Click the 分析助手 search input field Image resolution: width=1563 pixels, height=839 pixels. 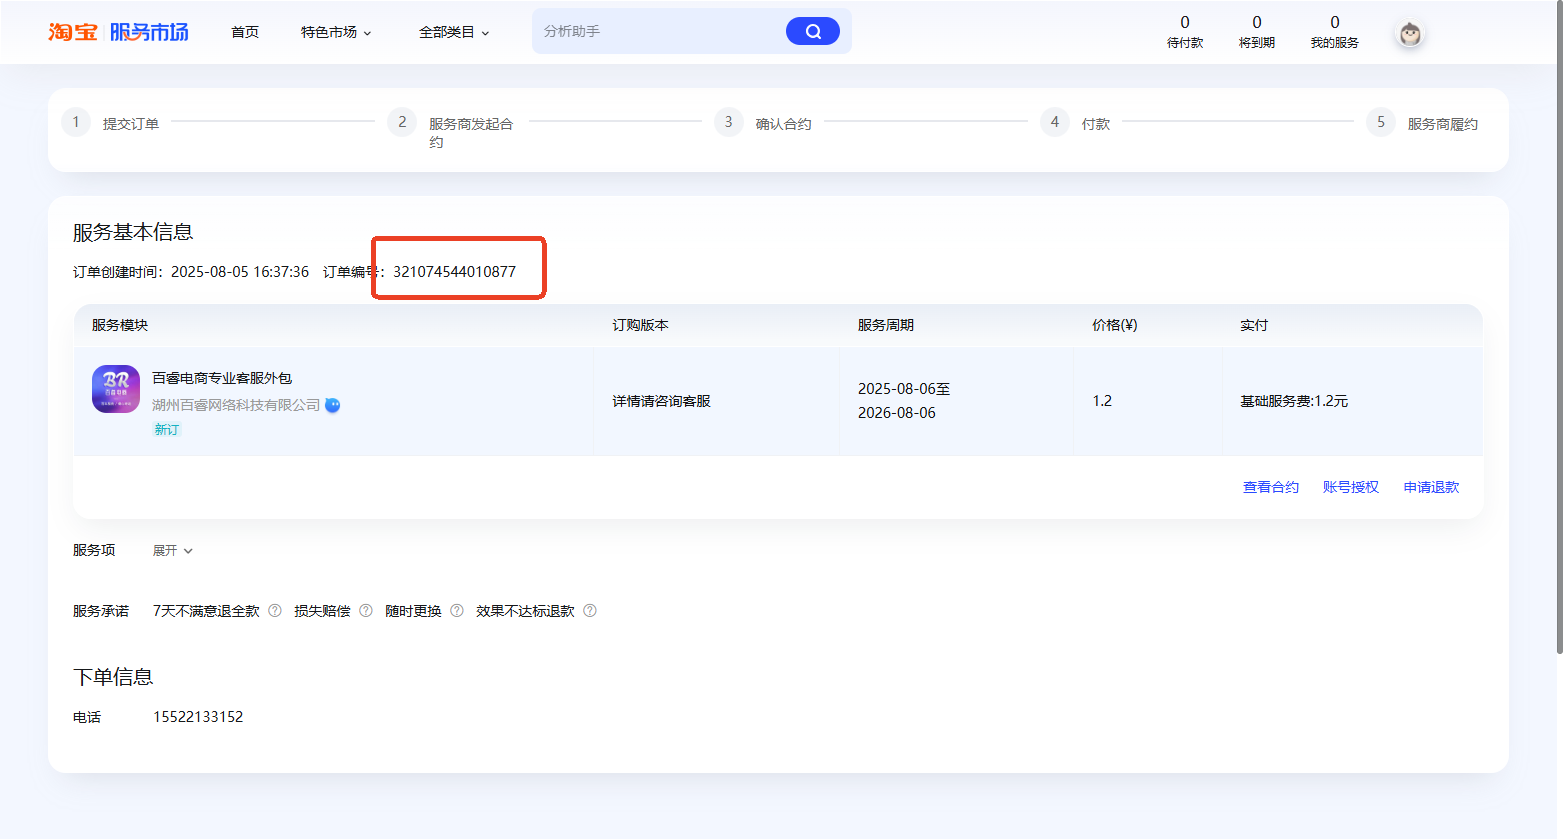[x=650, y=31]
